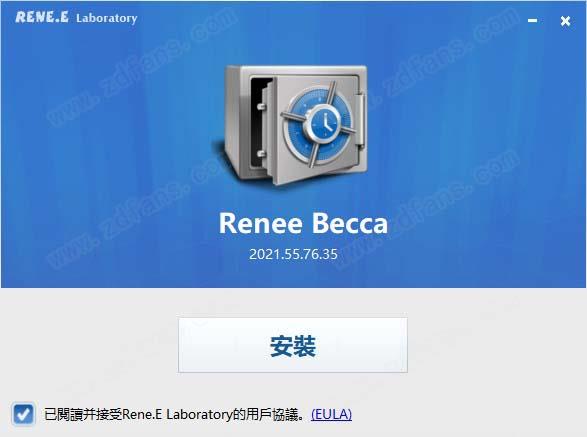Click the checkmark inside the blue checkbox
This screenshot has width=587, height=437.
[x=24, y=414]
